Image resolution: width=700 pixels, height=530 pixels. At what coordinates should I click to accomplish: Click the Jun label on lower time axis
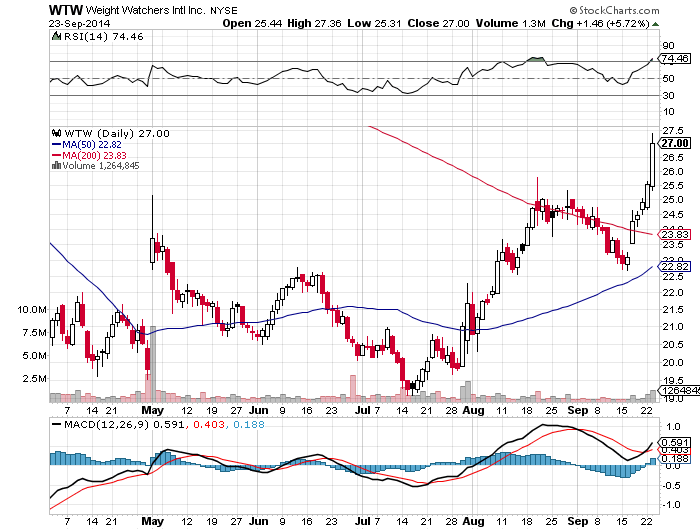[x=258, y=521]
